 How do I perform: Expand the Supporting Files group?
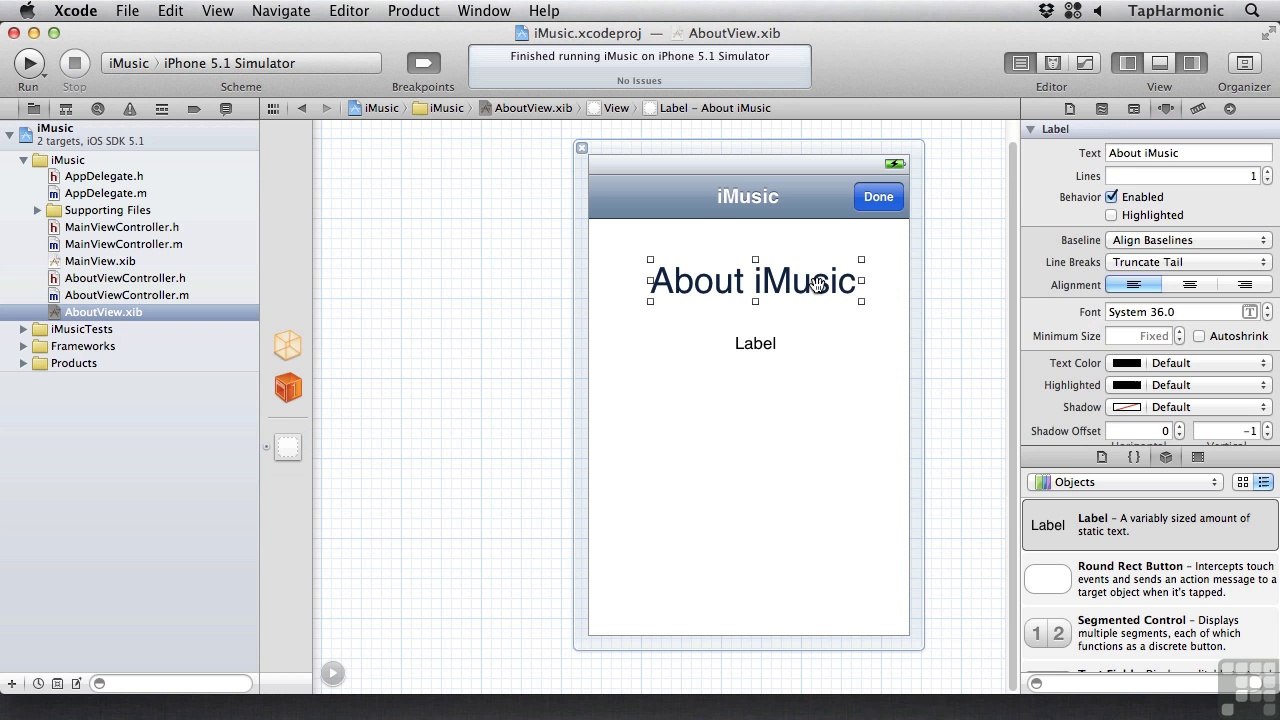tap(38, 210)
